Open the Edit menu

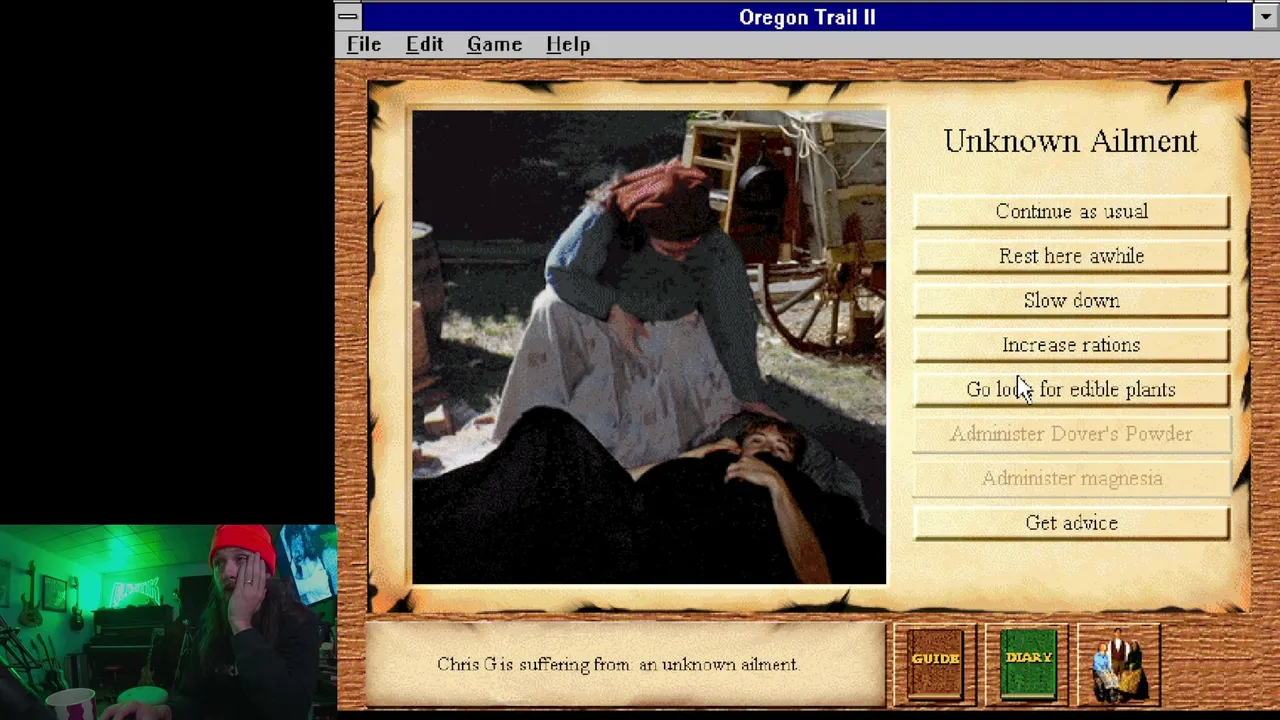(x=424, y=45)
